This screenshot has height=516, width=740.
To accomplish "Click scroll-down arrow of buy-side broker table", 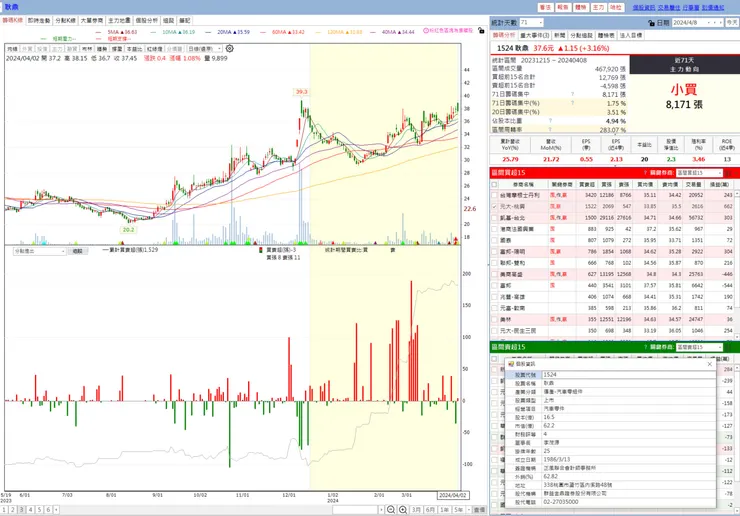I will pos(736,337).
